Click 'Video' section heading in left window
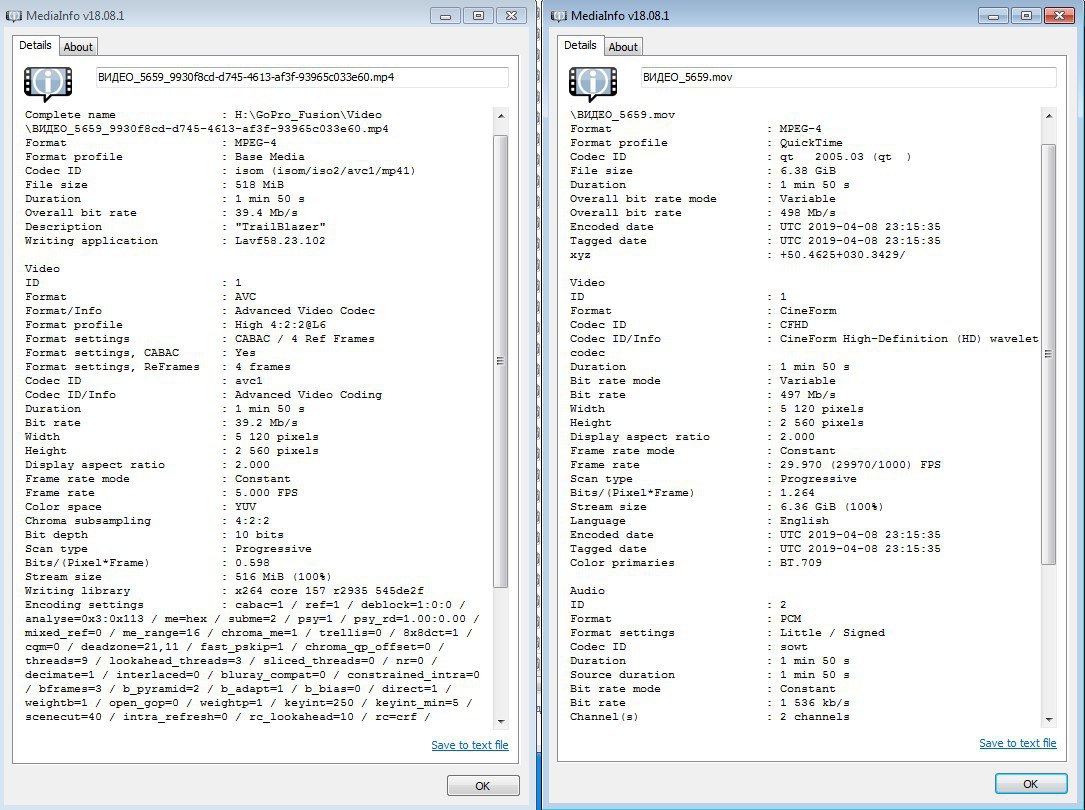 tap(42, 268)
